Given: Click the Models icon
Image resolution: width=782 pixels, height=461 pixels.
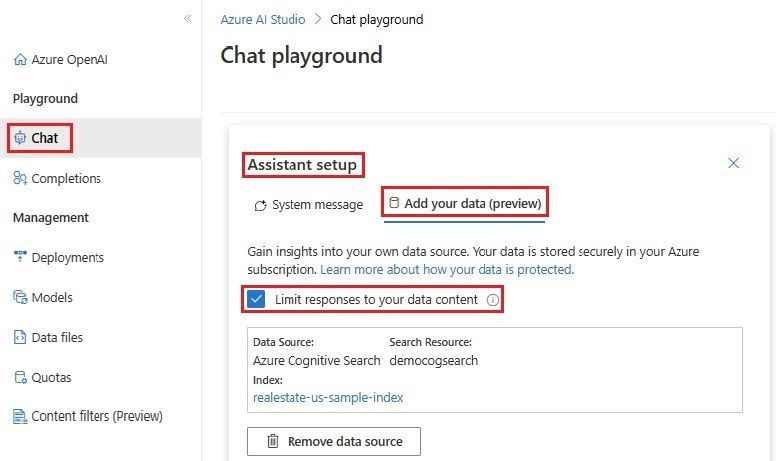Looking at the screenshot, I should click(x=20, y=297).
